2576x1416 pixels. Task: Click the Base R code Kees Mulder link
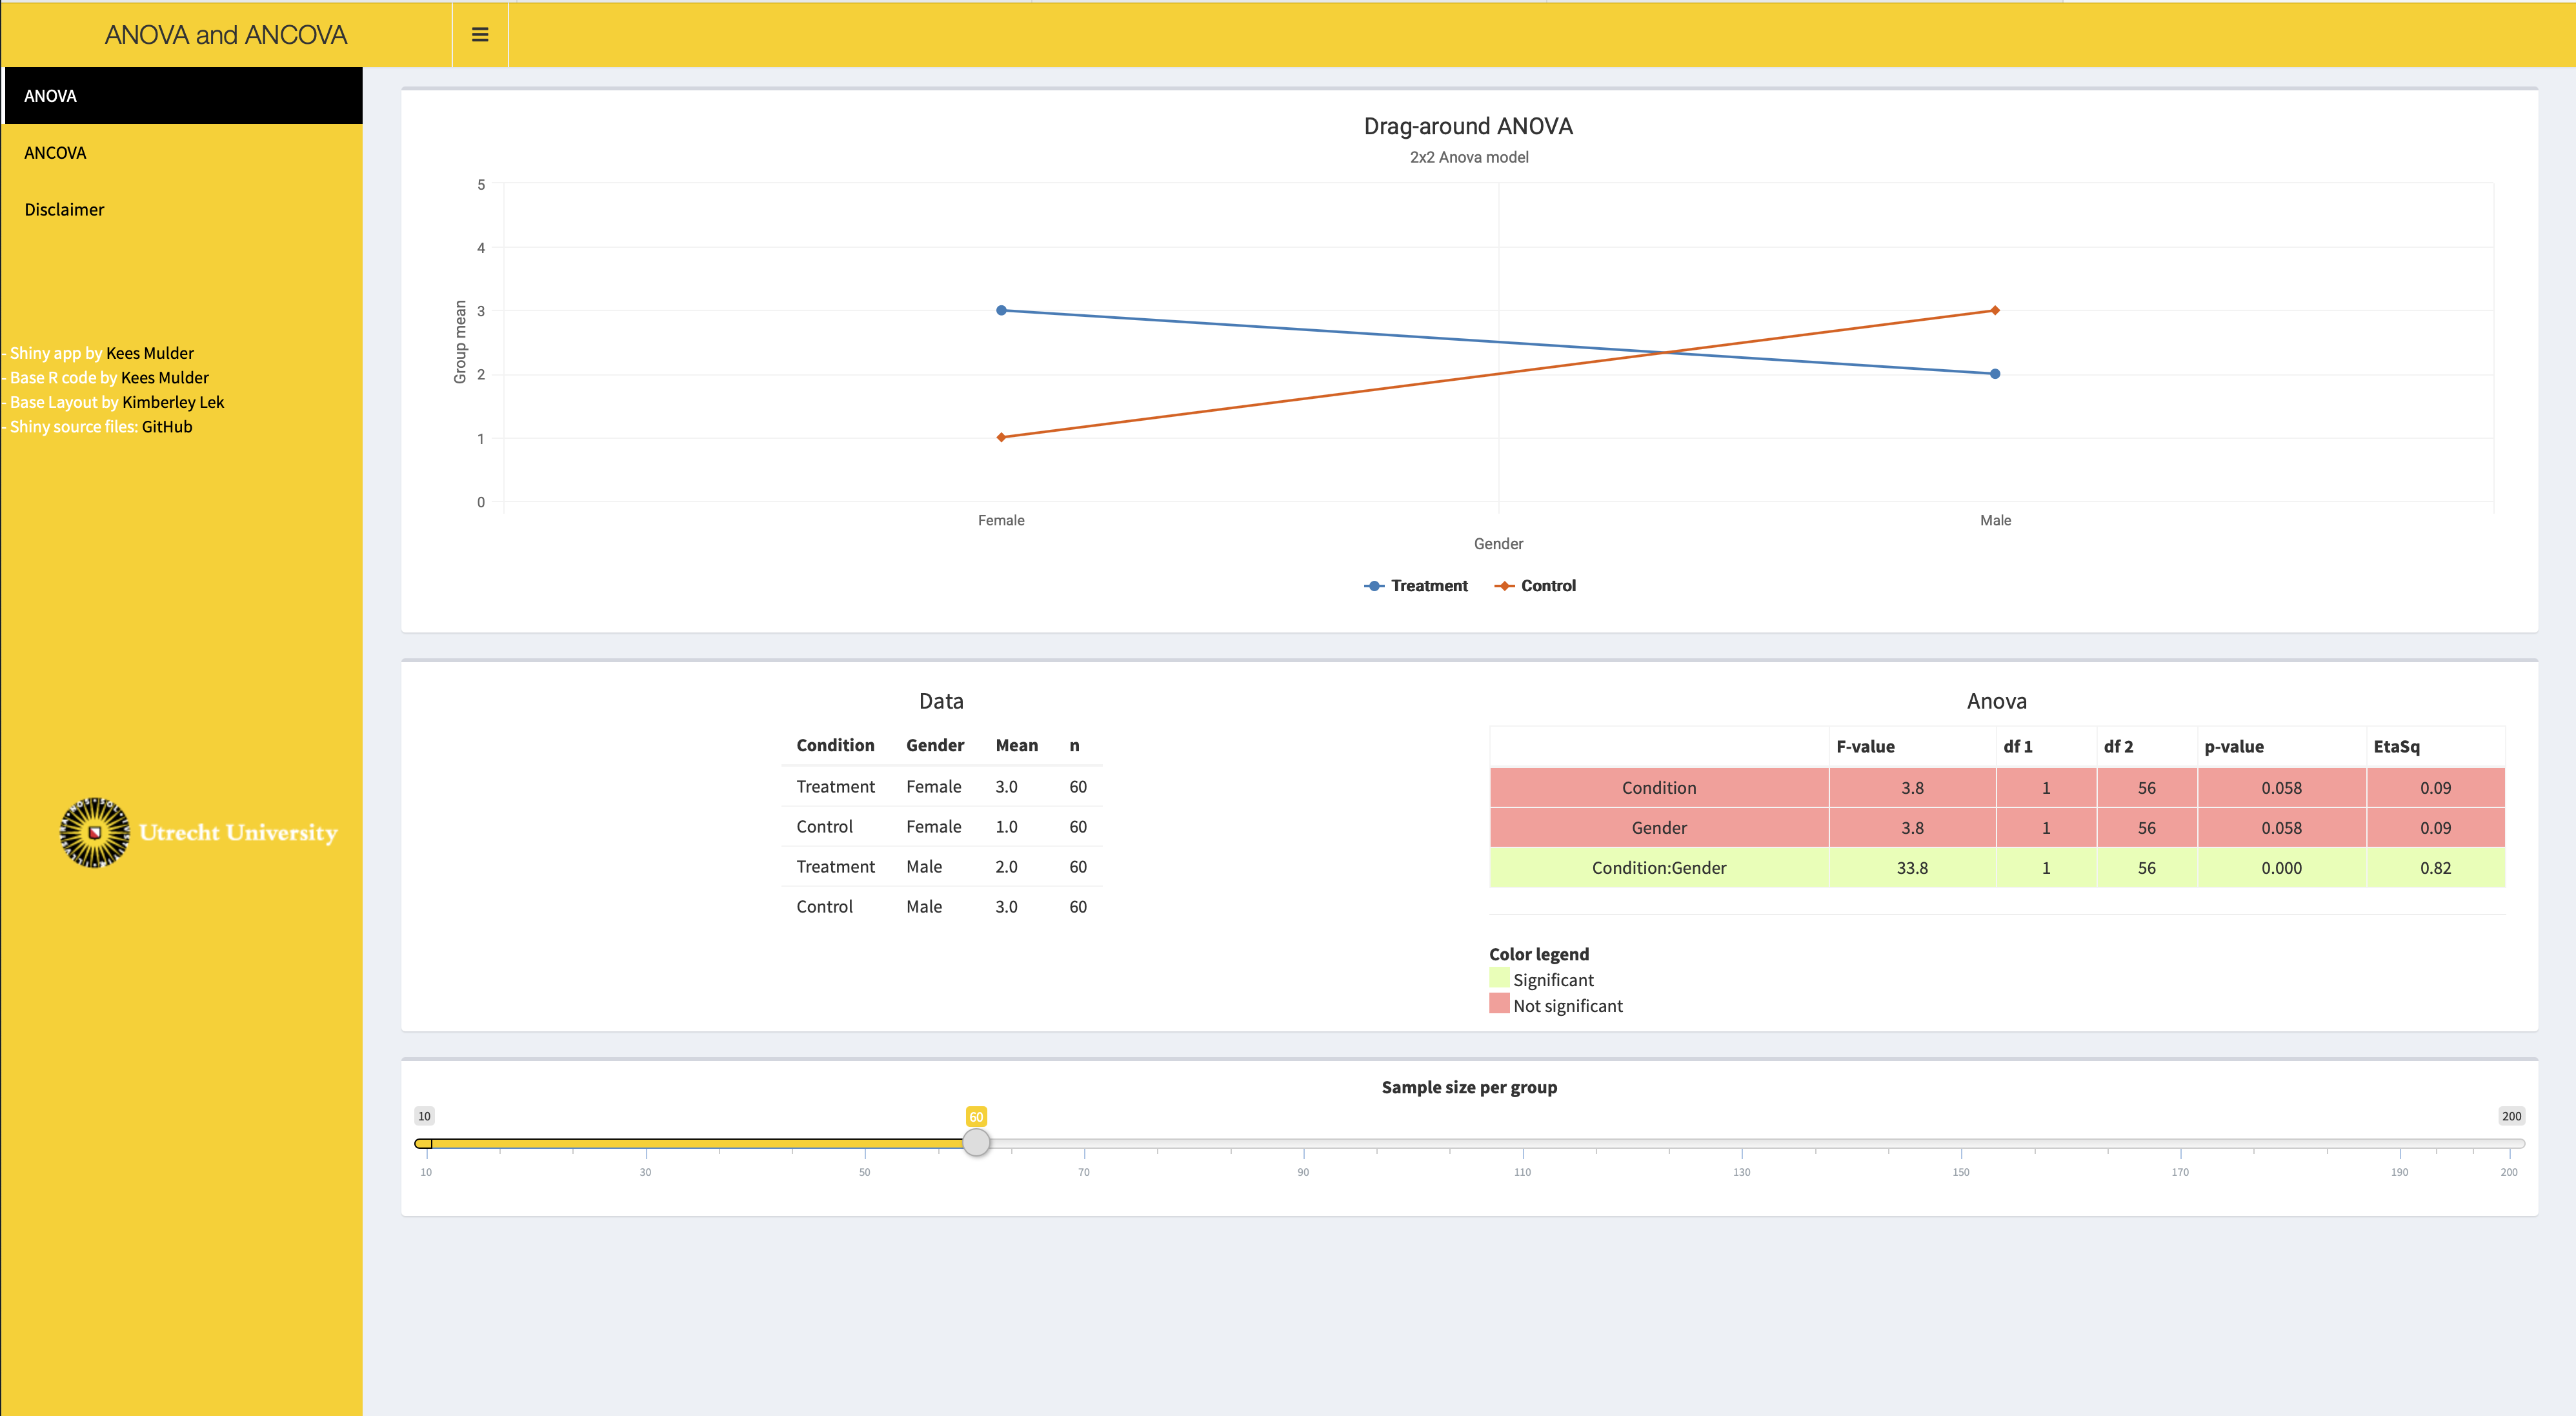[x=165, y=378]
